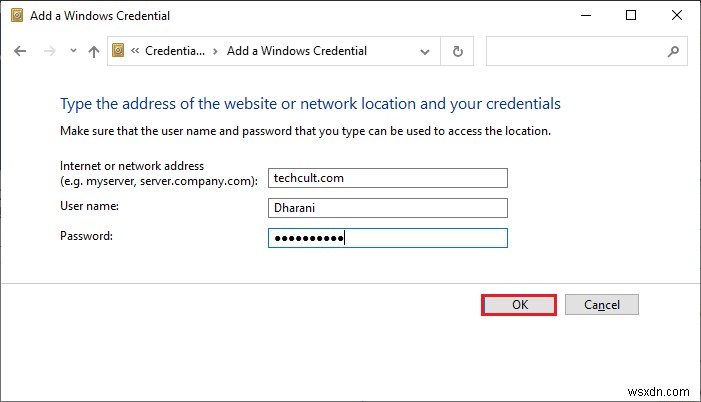Expand the hidden breadcrumb overflow chevron
Image resolution: width=701 pixels, height=402 pixels.
(x=137, y=51)
